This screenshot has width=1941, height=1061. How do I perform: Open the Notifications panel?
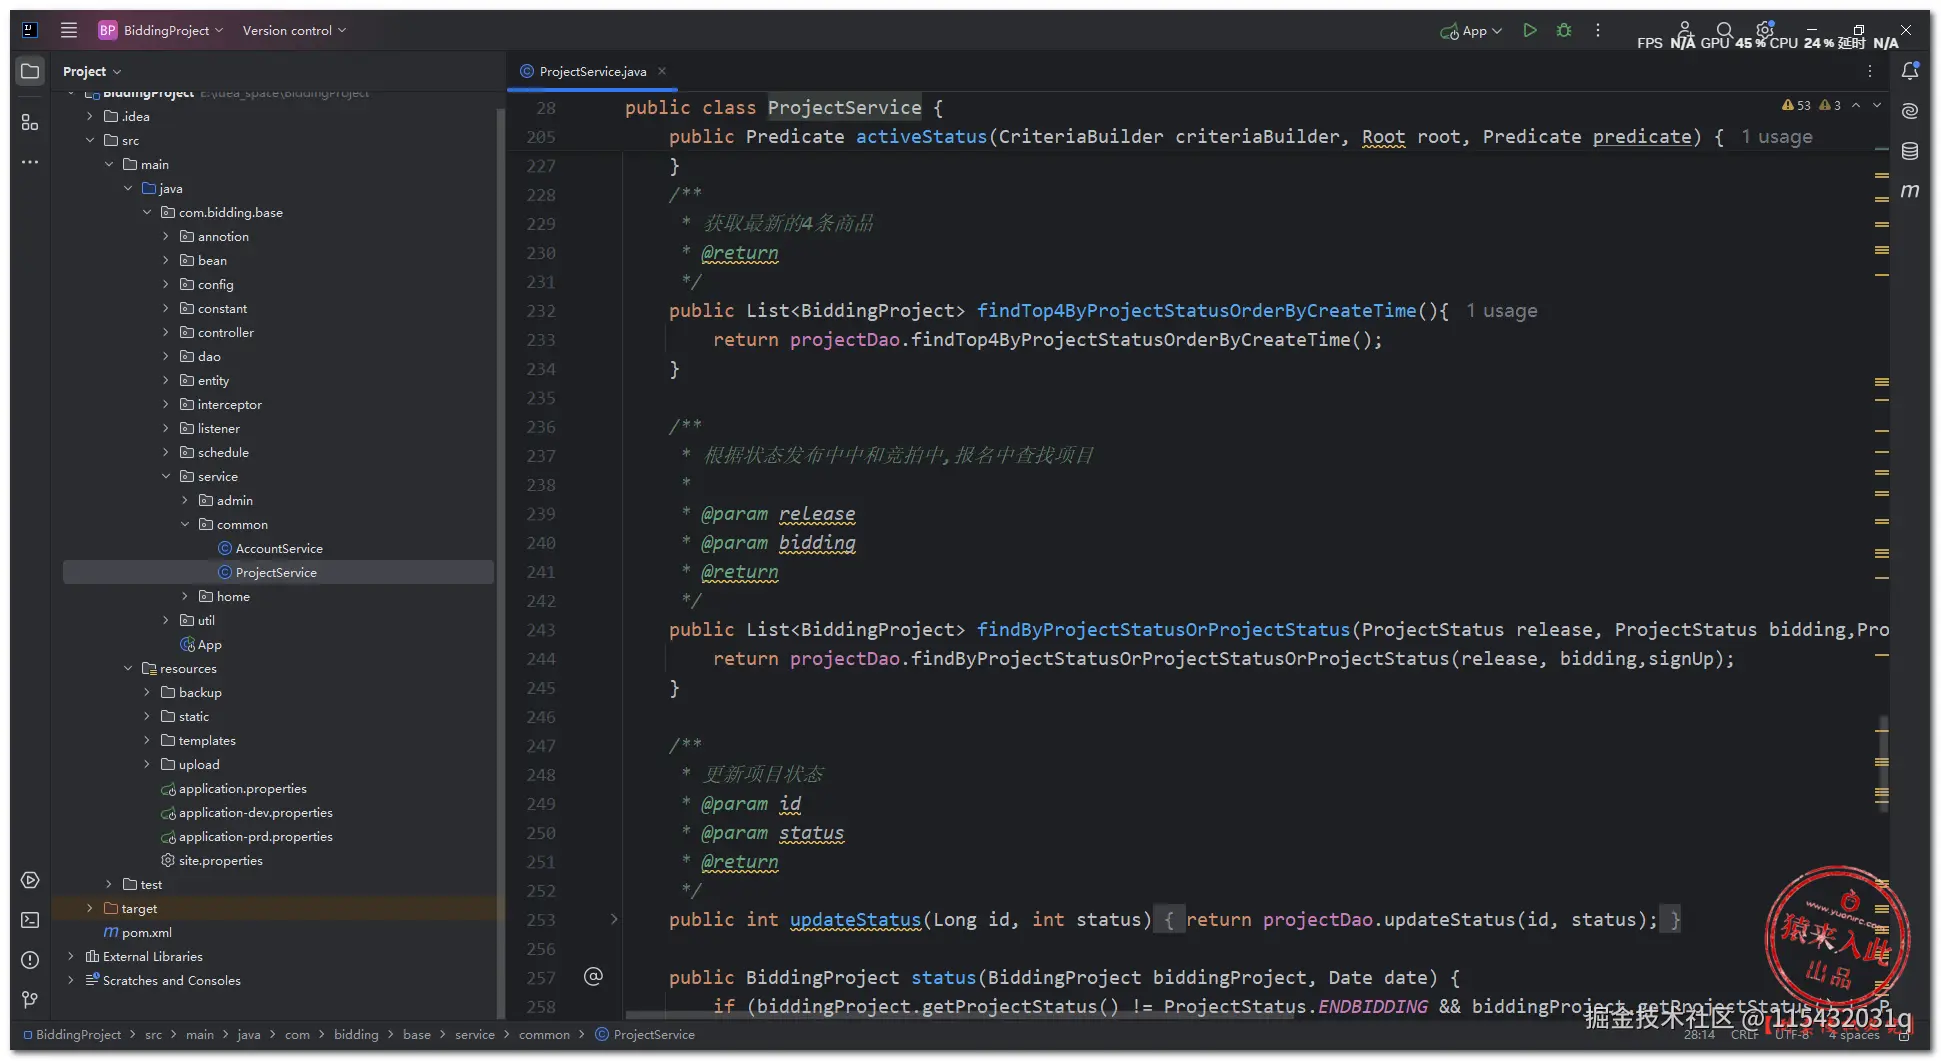coord(1910,71)
